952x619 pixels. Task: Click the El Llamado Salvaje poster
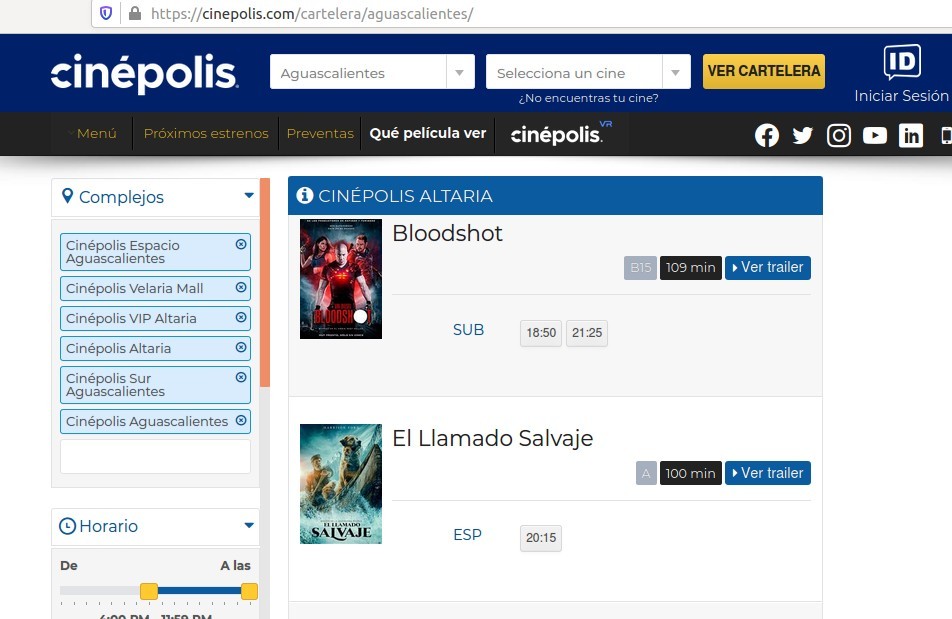pos(341,484)
